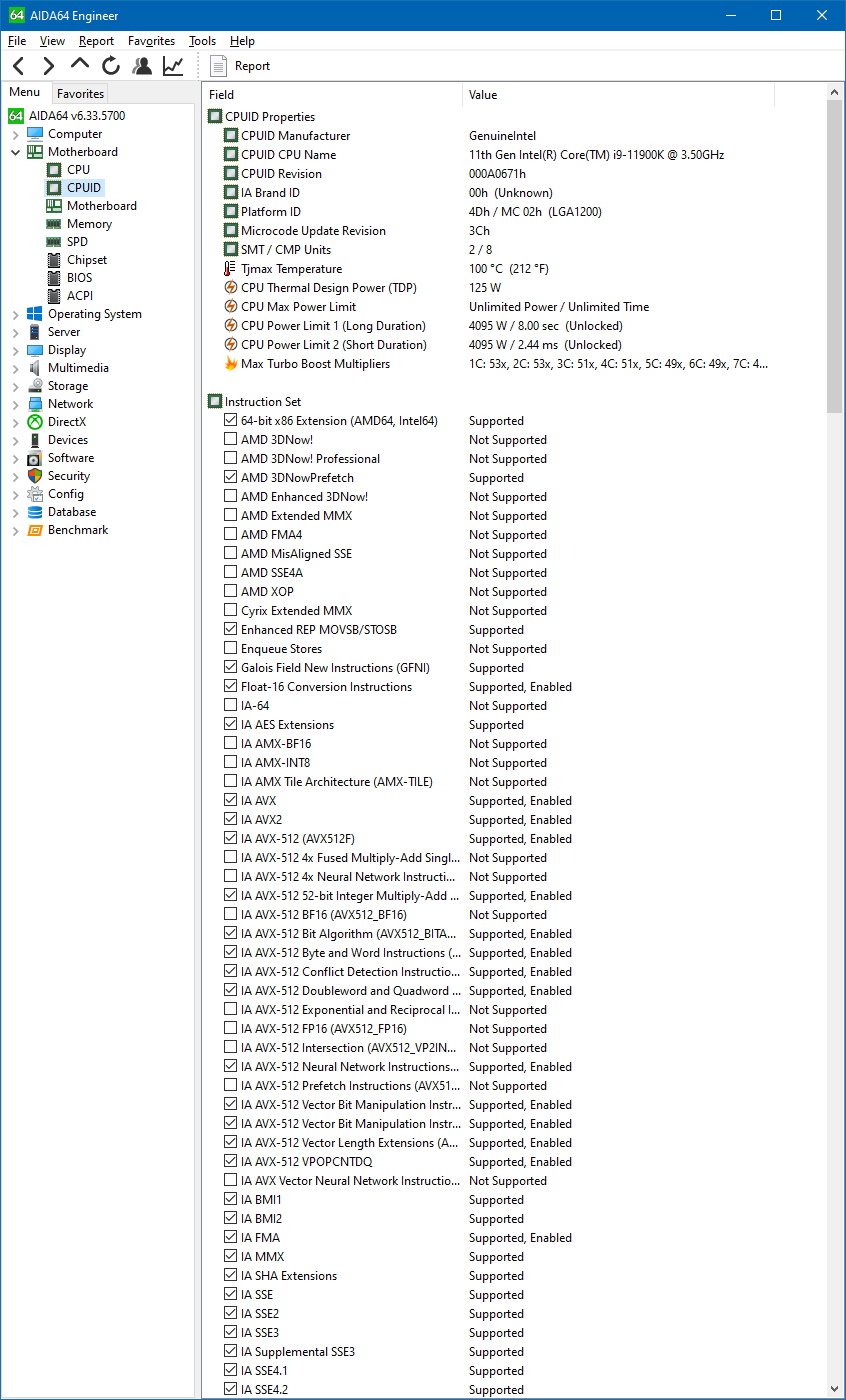Open the File menu
Image resolution: width=846 pixels, height=1400 pixels.
pos(17,41)
